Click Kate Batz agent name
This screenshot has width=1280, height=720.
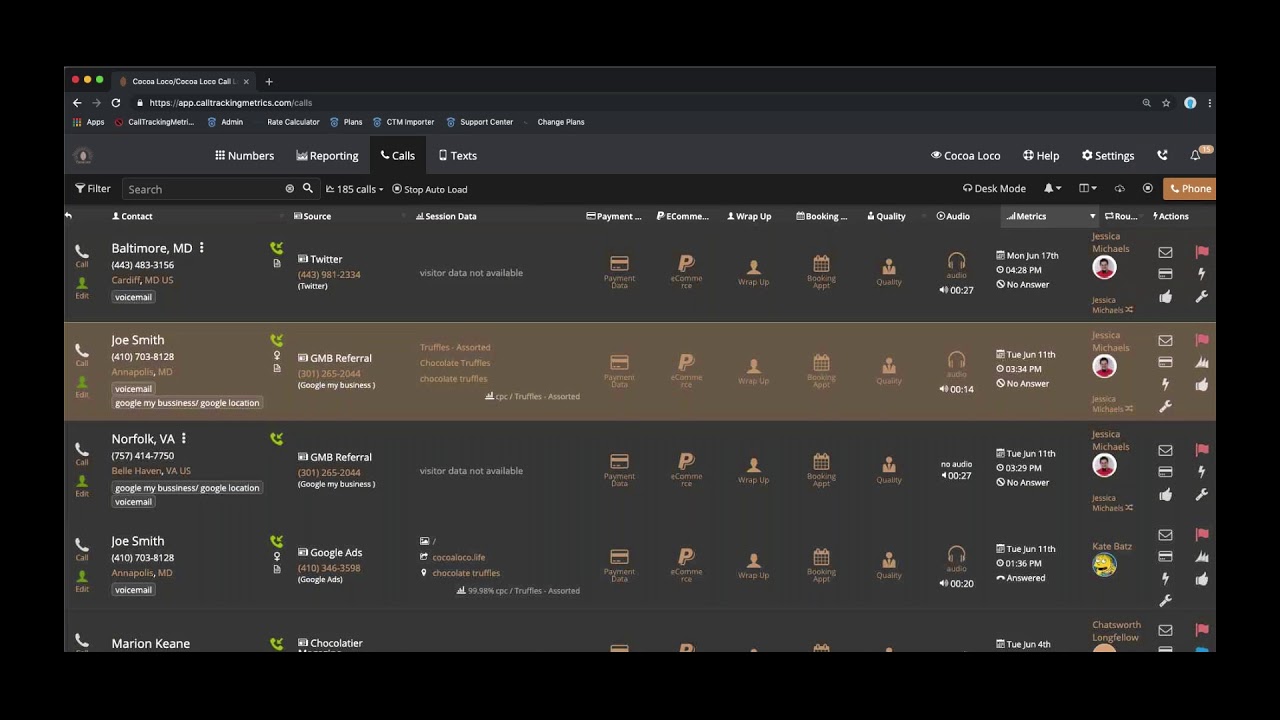(x=1112, y=546)
